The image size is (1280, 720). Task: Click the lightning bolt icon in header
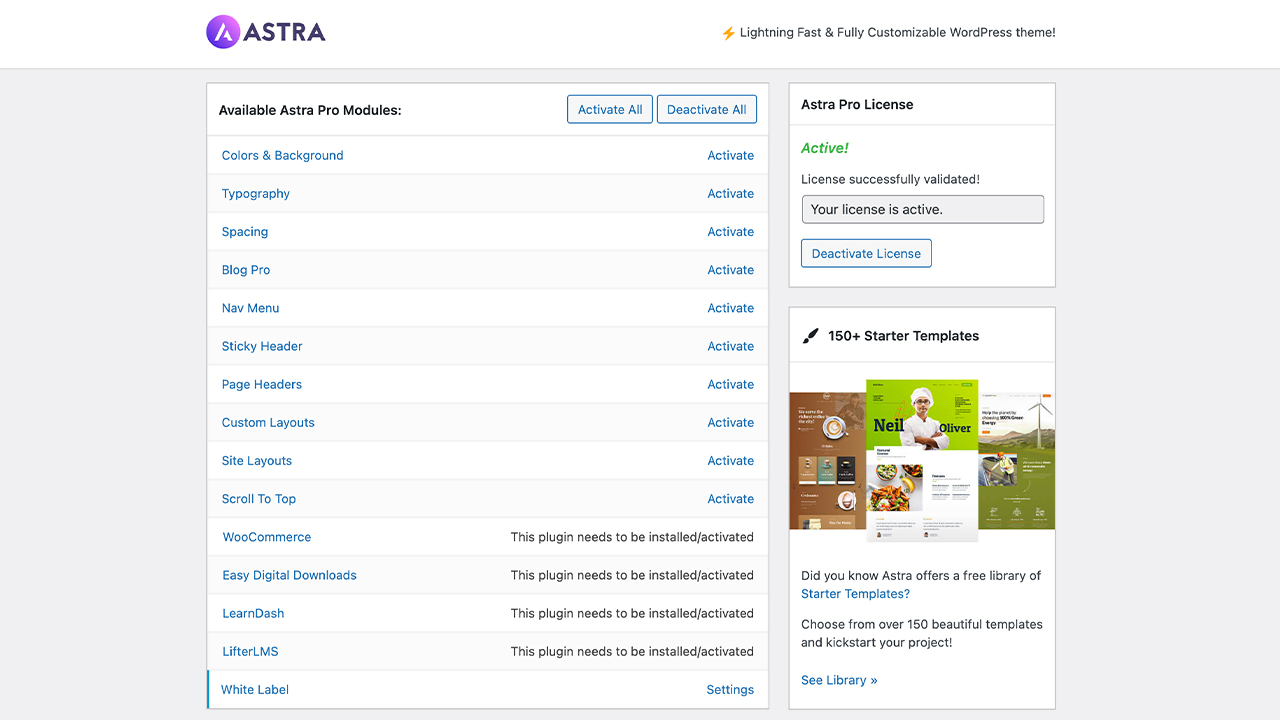tap(728, 33)
